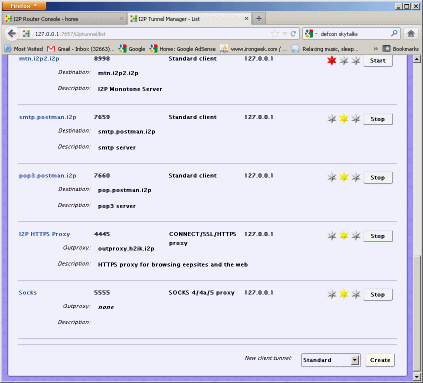Open Home: Google AdSense bookmark

tap(183, 49)
